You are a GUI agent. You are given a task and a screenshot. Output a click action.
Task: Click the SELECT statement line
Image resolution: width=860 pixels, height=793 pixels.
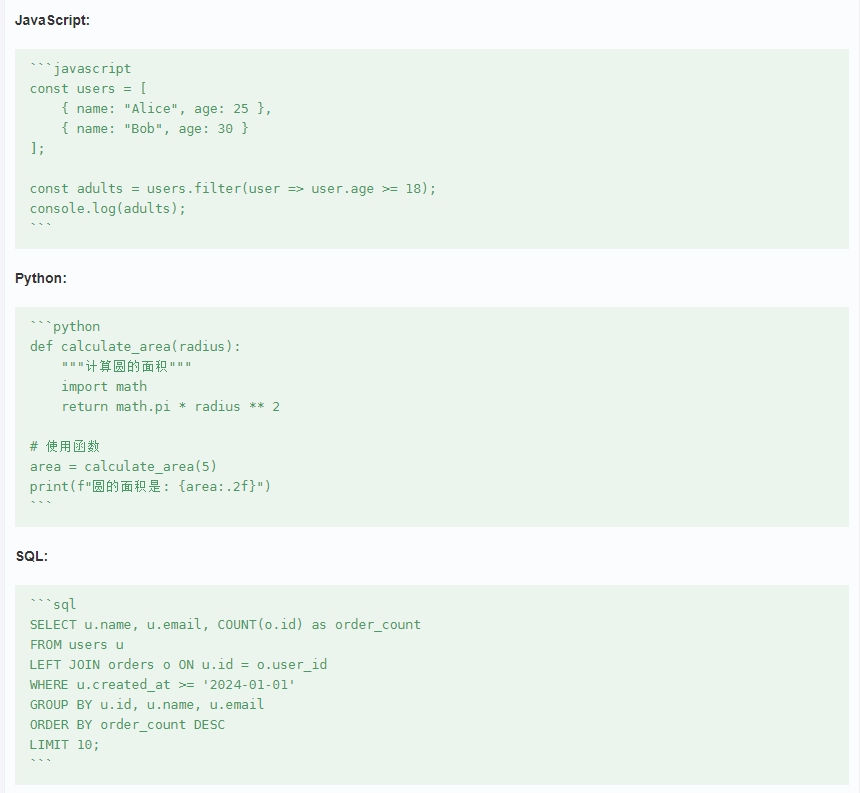tap(225, 624)
